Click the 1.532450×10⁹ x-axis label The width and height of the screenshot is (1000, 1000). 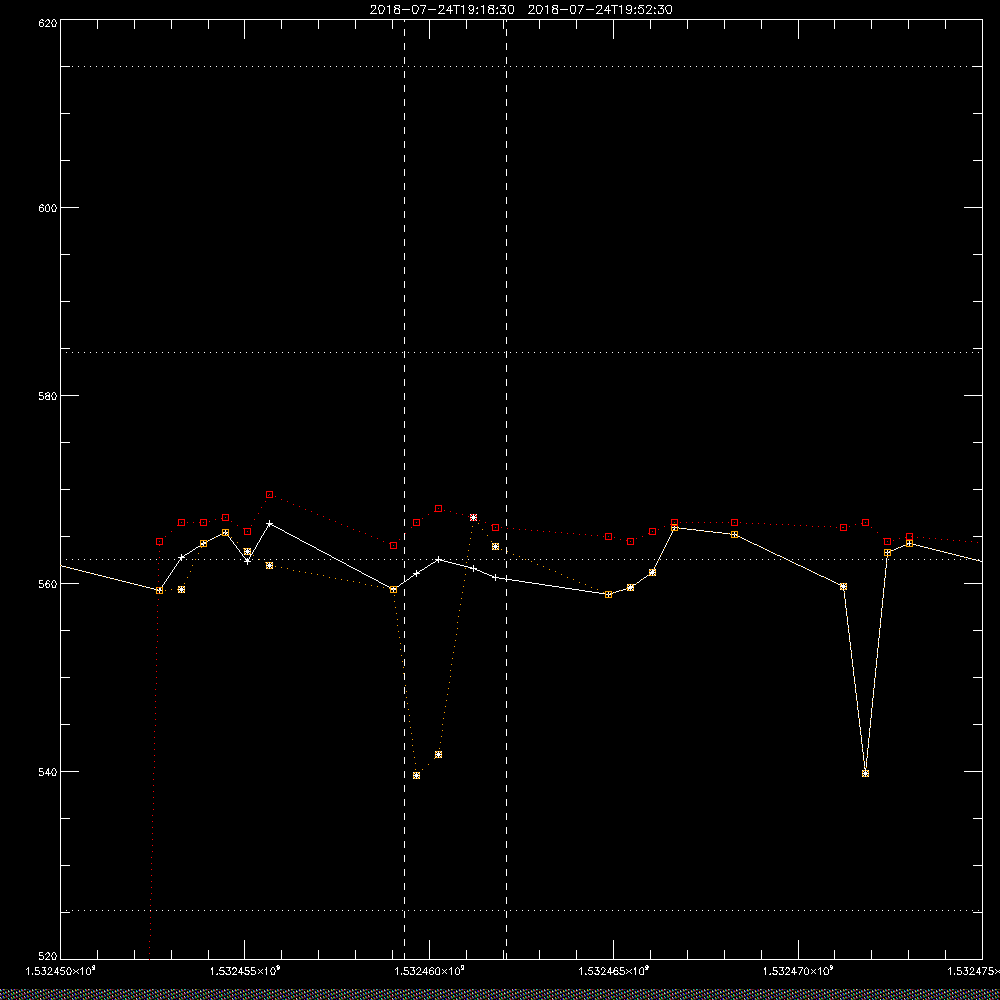(60, 971)
